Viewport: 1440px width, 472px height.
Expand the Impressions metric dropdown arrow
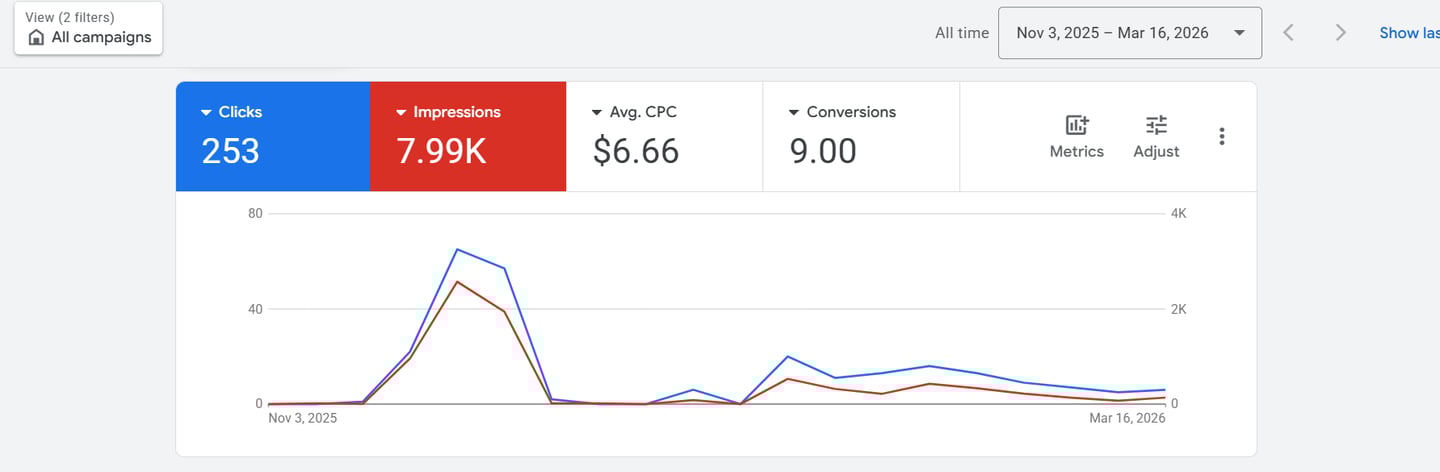pos(401,113)
